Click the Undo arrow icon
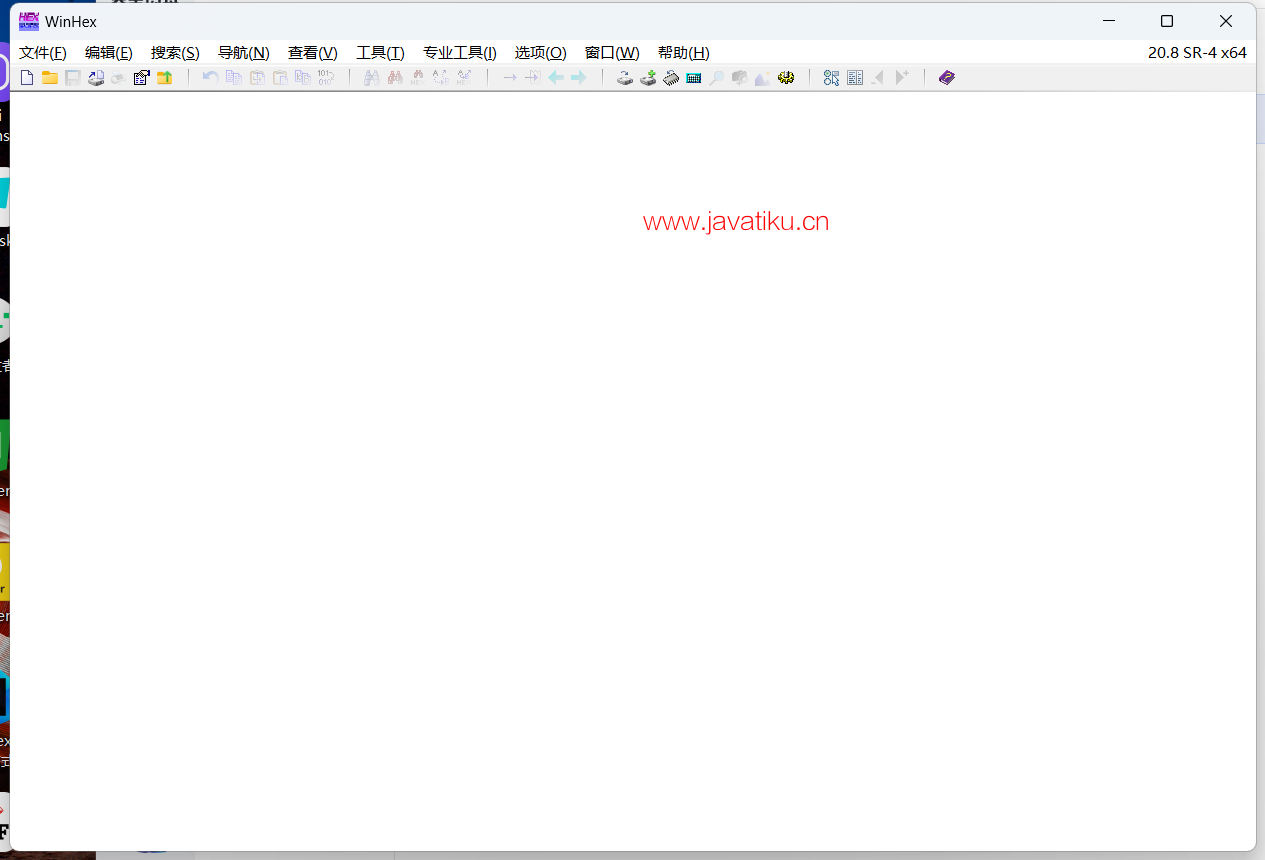This screenshot has width=1265, height=860. click(x=210, y=77)
